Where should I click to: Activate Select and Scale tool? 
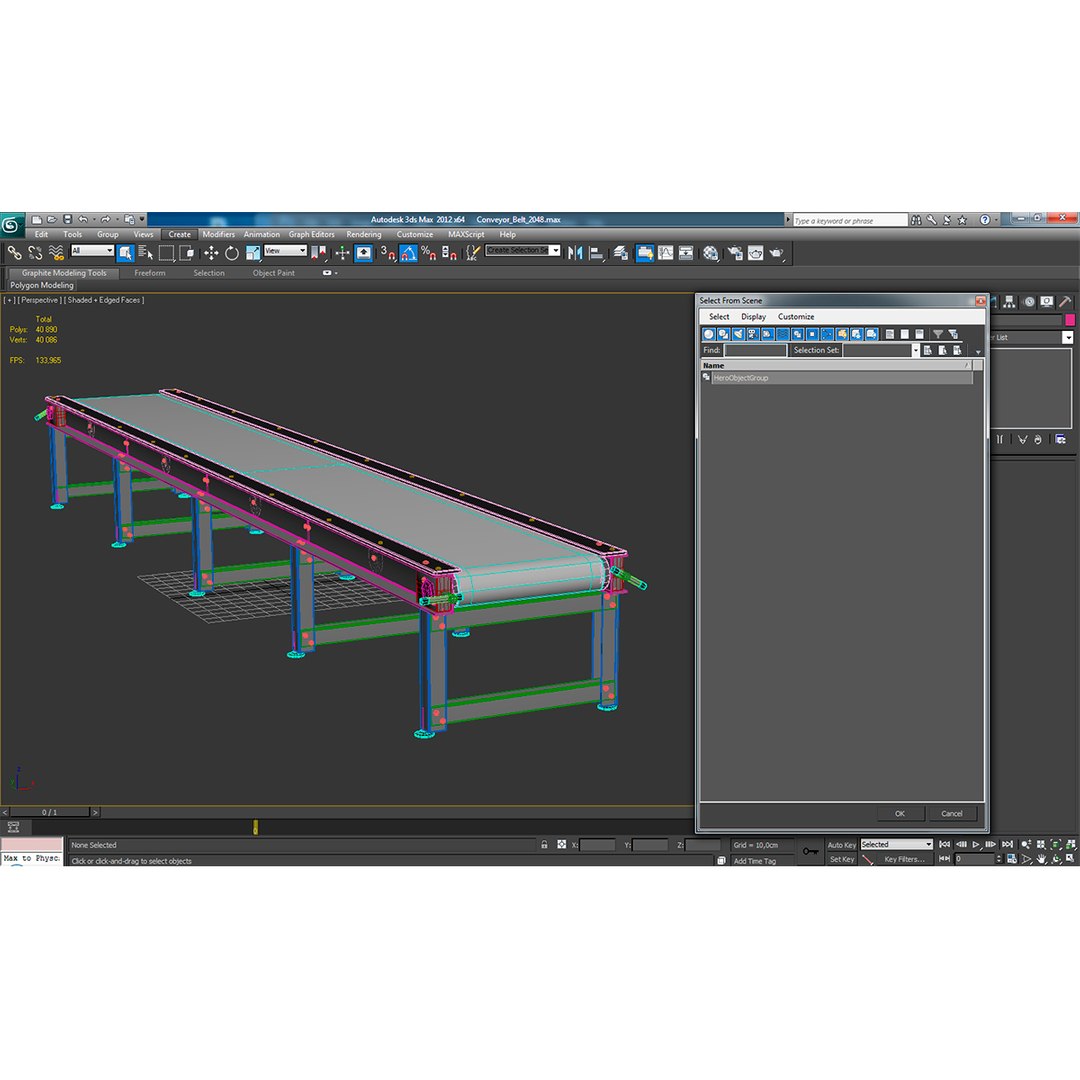point(252,253)
